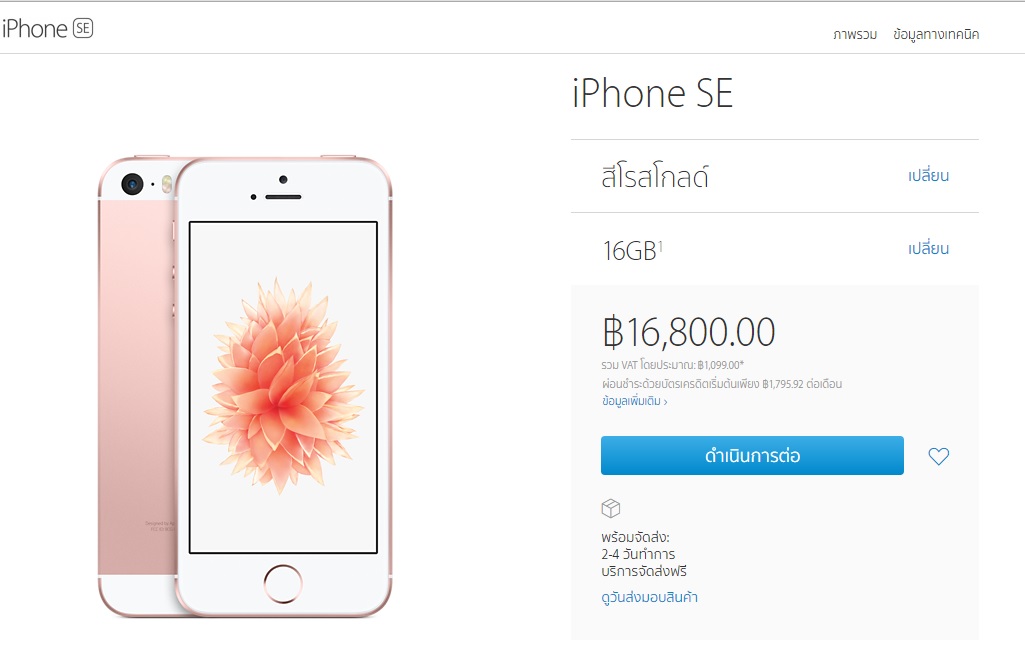Click the iPhone SE logo in header

pos(47,29)
